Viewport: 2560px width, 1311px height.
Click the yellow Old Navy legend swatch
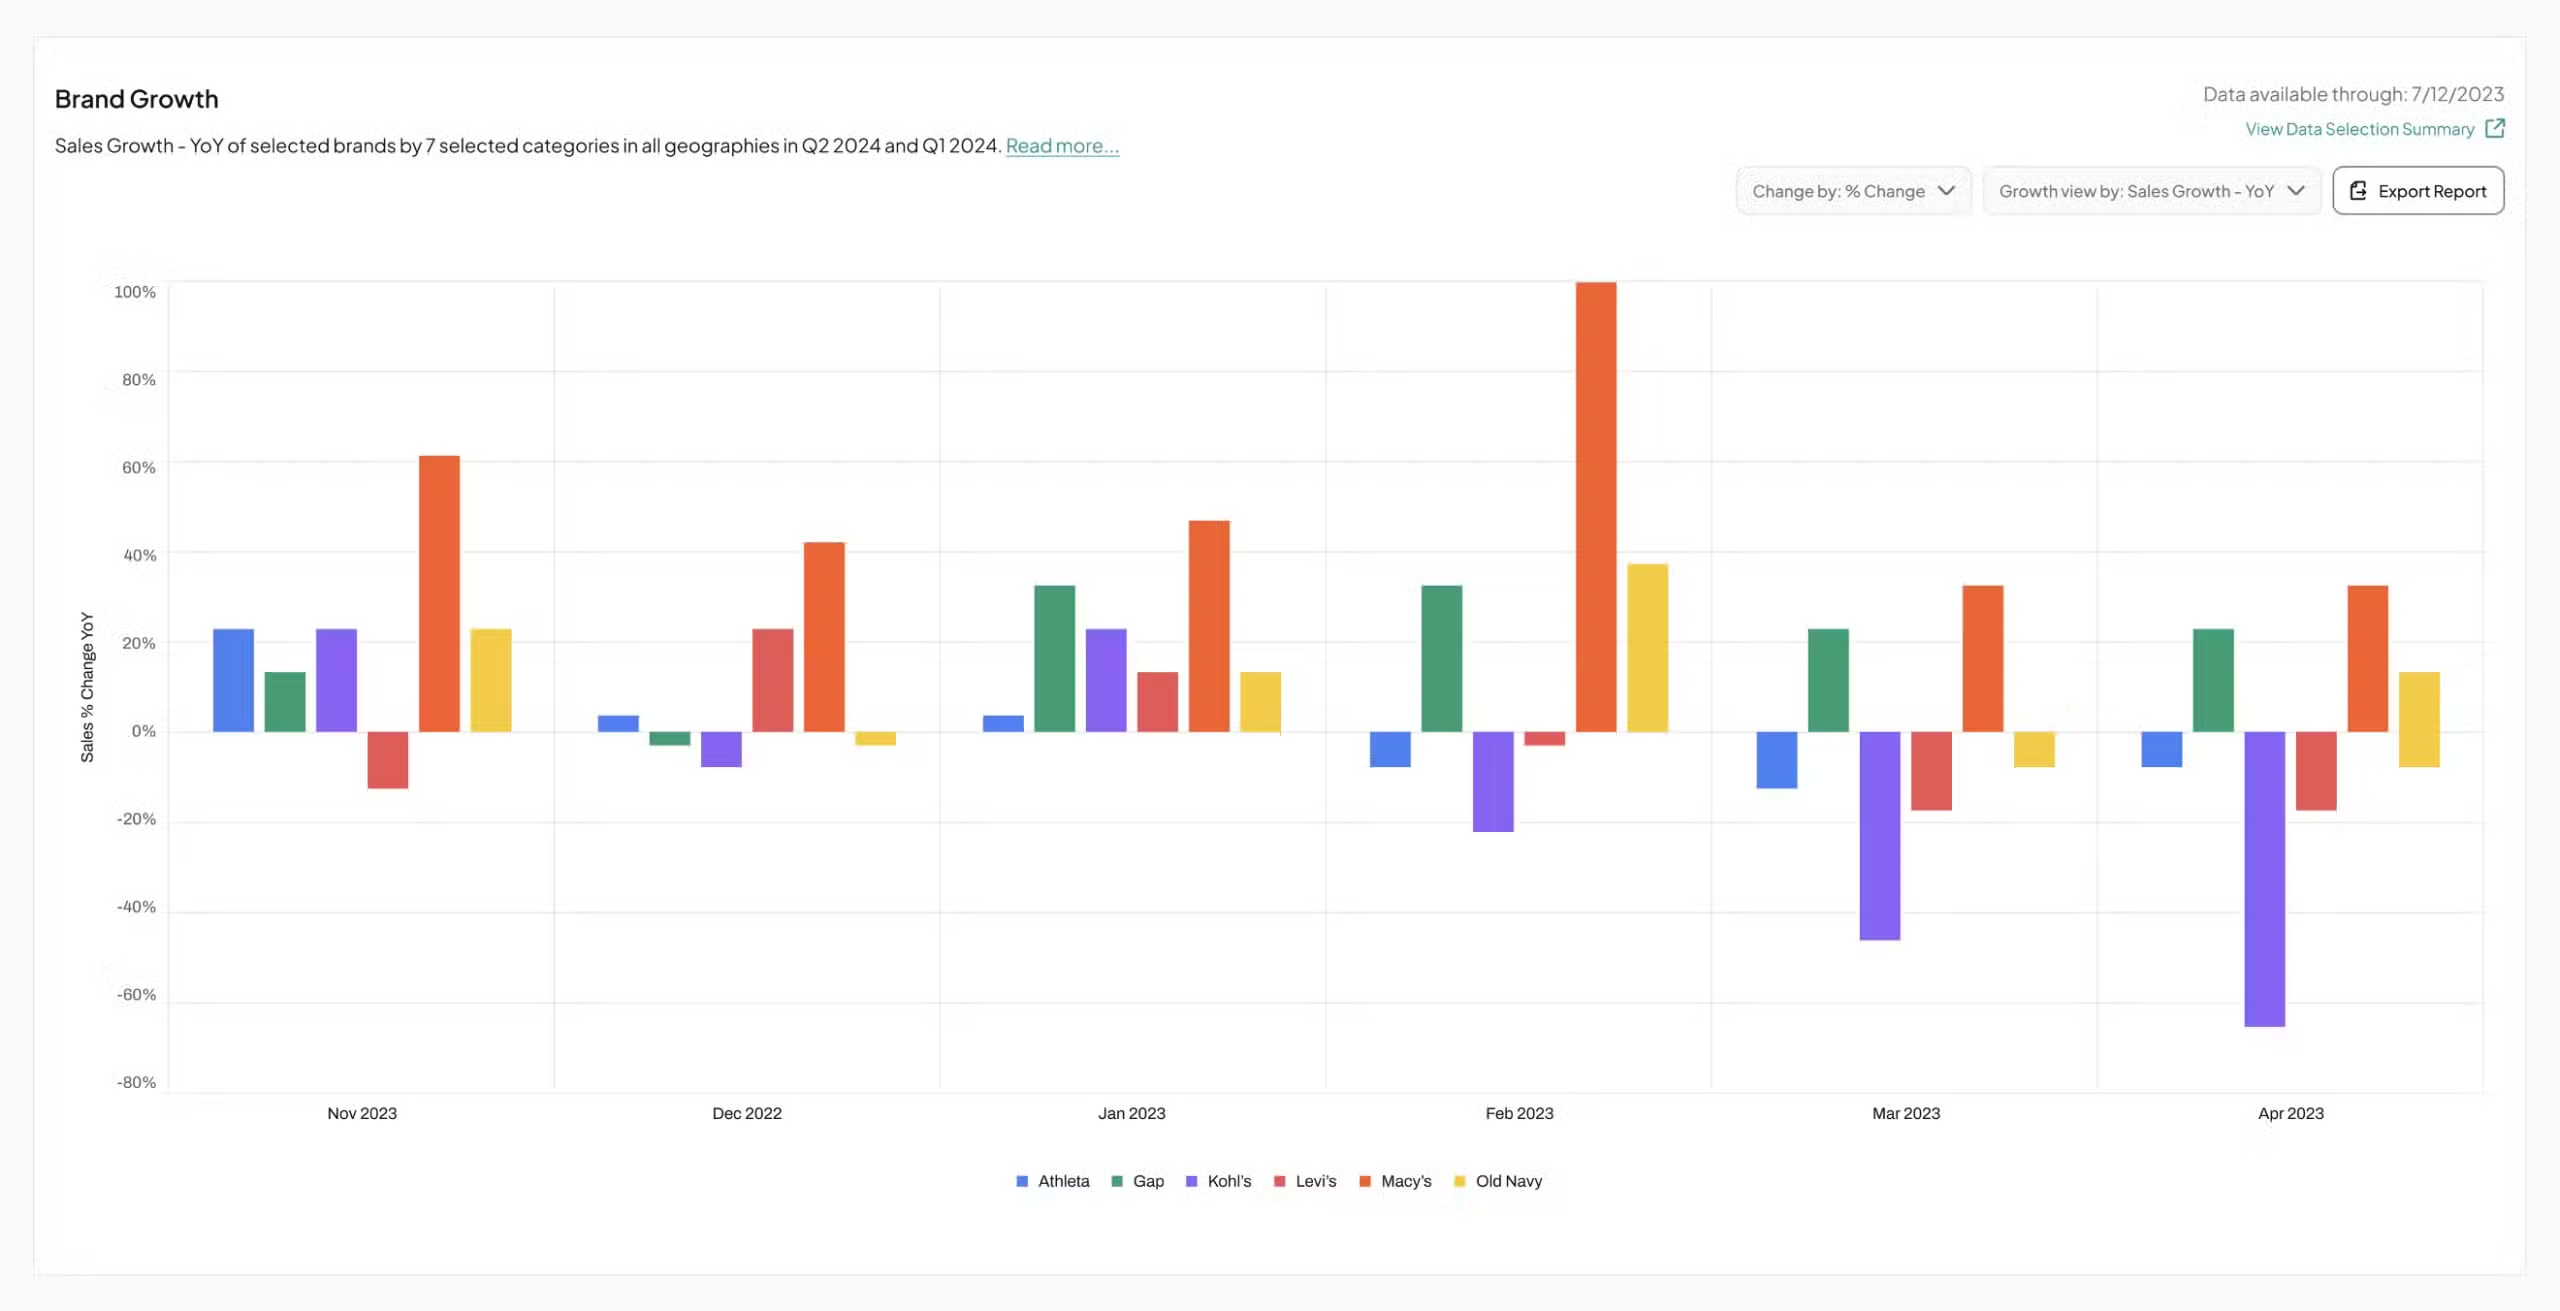pos(1459,1181)
